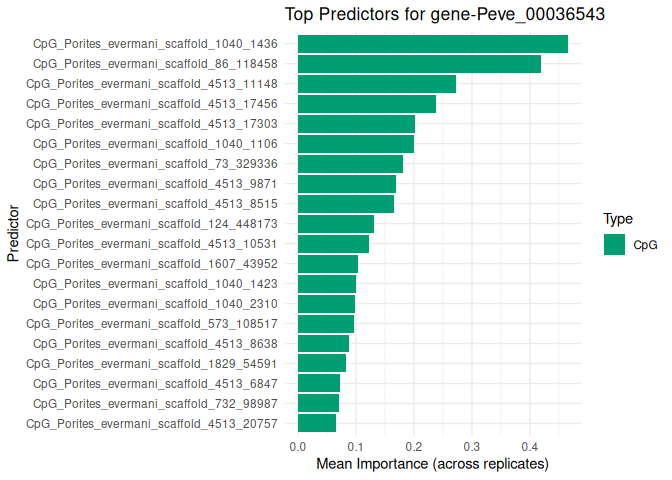Click the chart title for gene-Peve_00036543
Viewport: 672px width, 480px height.
[443, 14]
